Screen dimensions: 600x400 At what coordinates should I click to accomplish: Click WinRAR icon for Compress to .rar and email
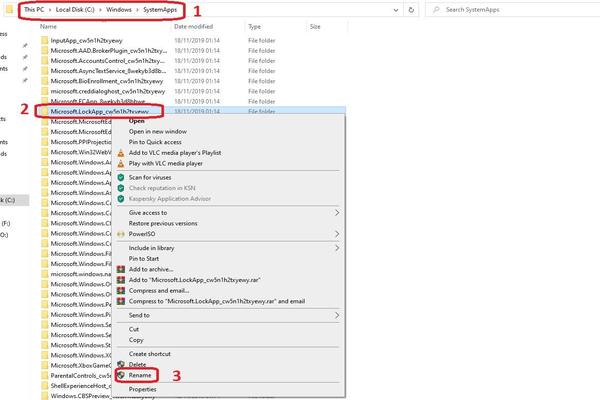pyautogui.click(x=121, y=302)
